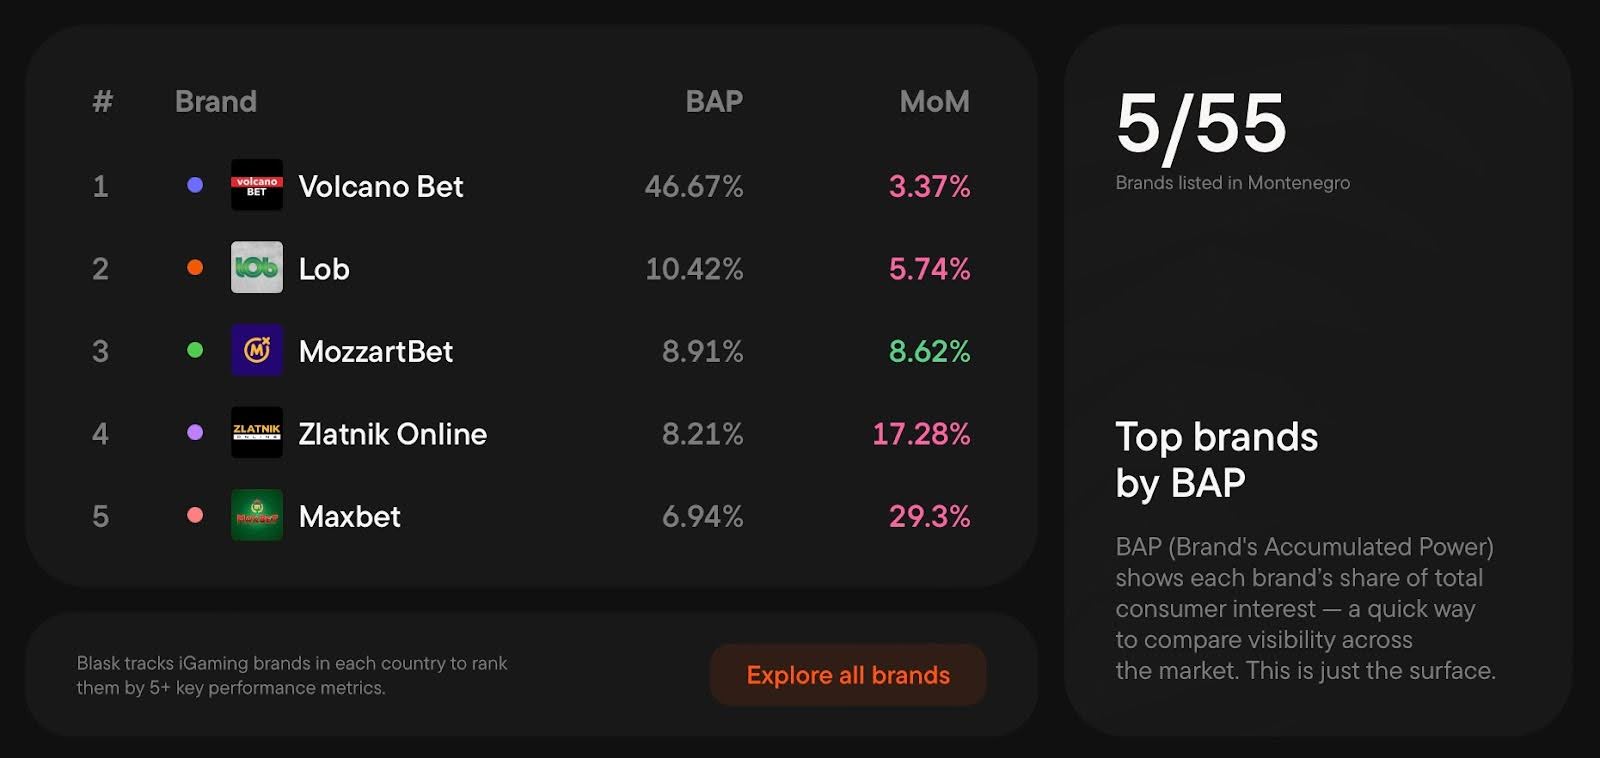
Task: Select the green dot beside MozzartBet
Action: click(x=195, y=350)
